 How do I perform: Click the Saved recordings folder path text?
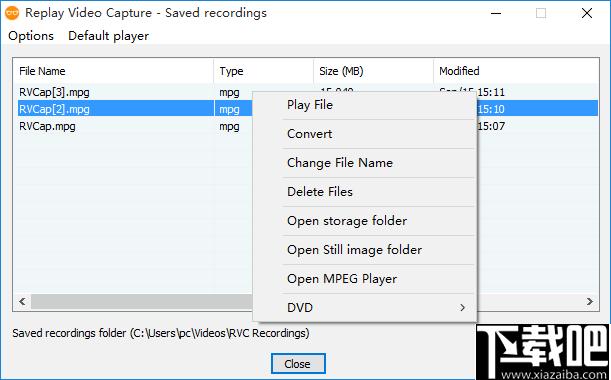pyautogui.click(x=161, y=333)
